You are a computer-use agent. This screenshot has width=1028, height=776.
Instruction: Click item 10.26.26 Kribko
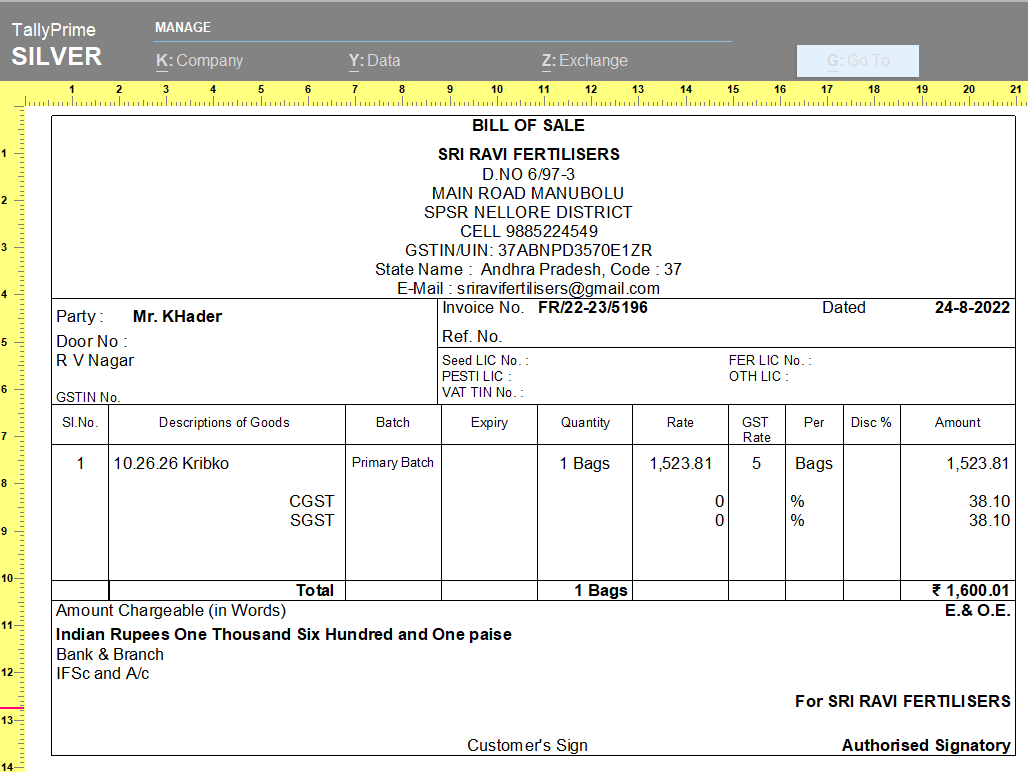point(171,463)
